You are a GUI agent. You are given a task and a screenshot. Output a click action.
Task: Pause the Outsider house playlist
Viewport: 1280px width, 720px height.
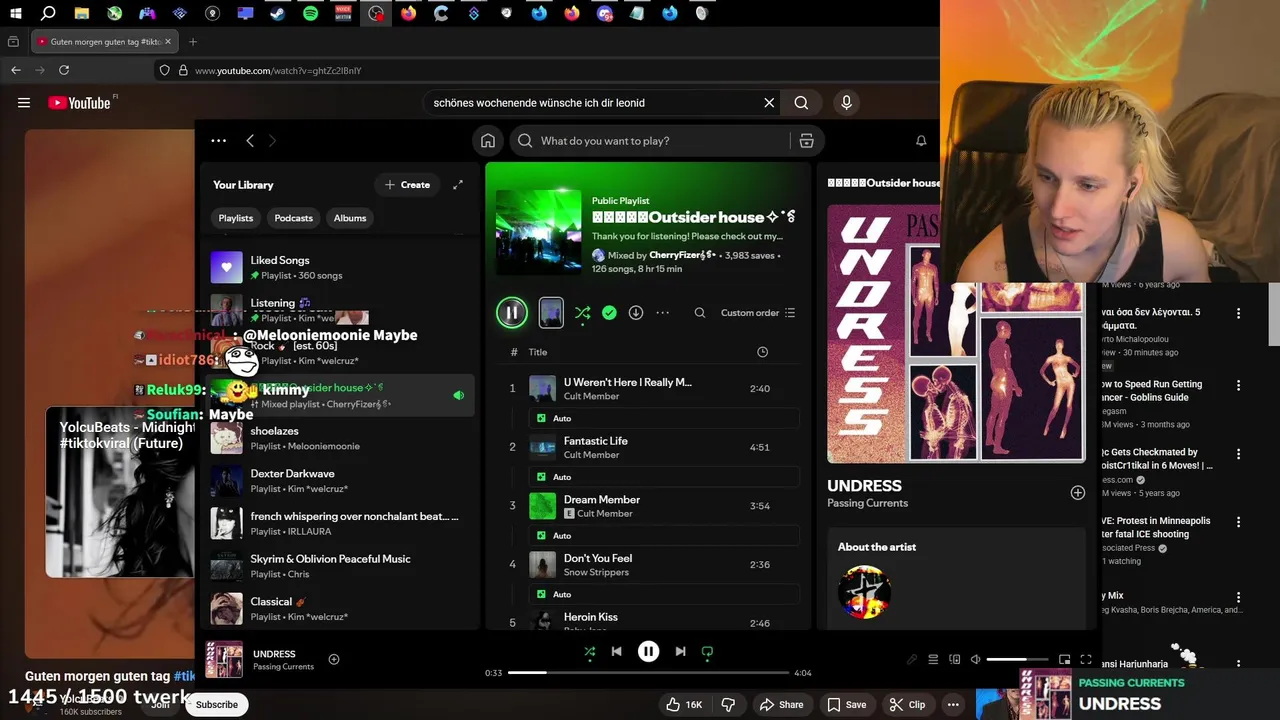coord(511,313)
